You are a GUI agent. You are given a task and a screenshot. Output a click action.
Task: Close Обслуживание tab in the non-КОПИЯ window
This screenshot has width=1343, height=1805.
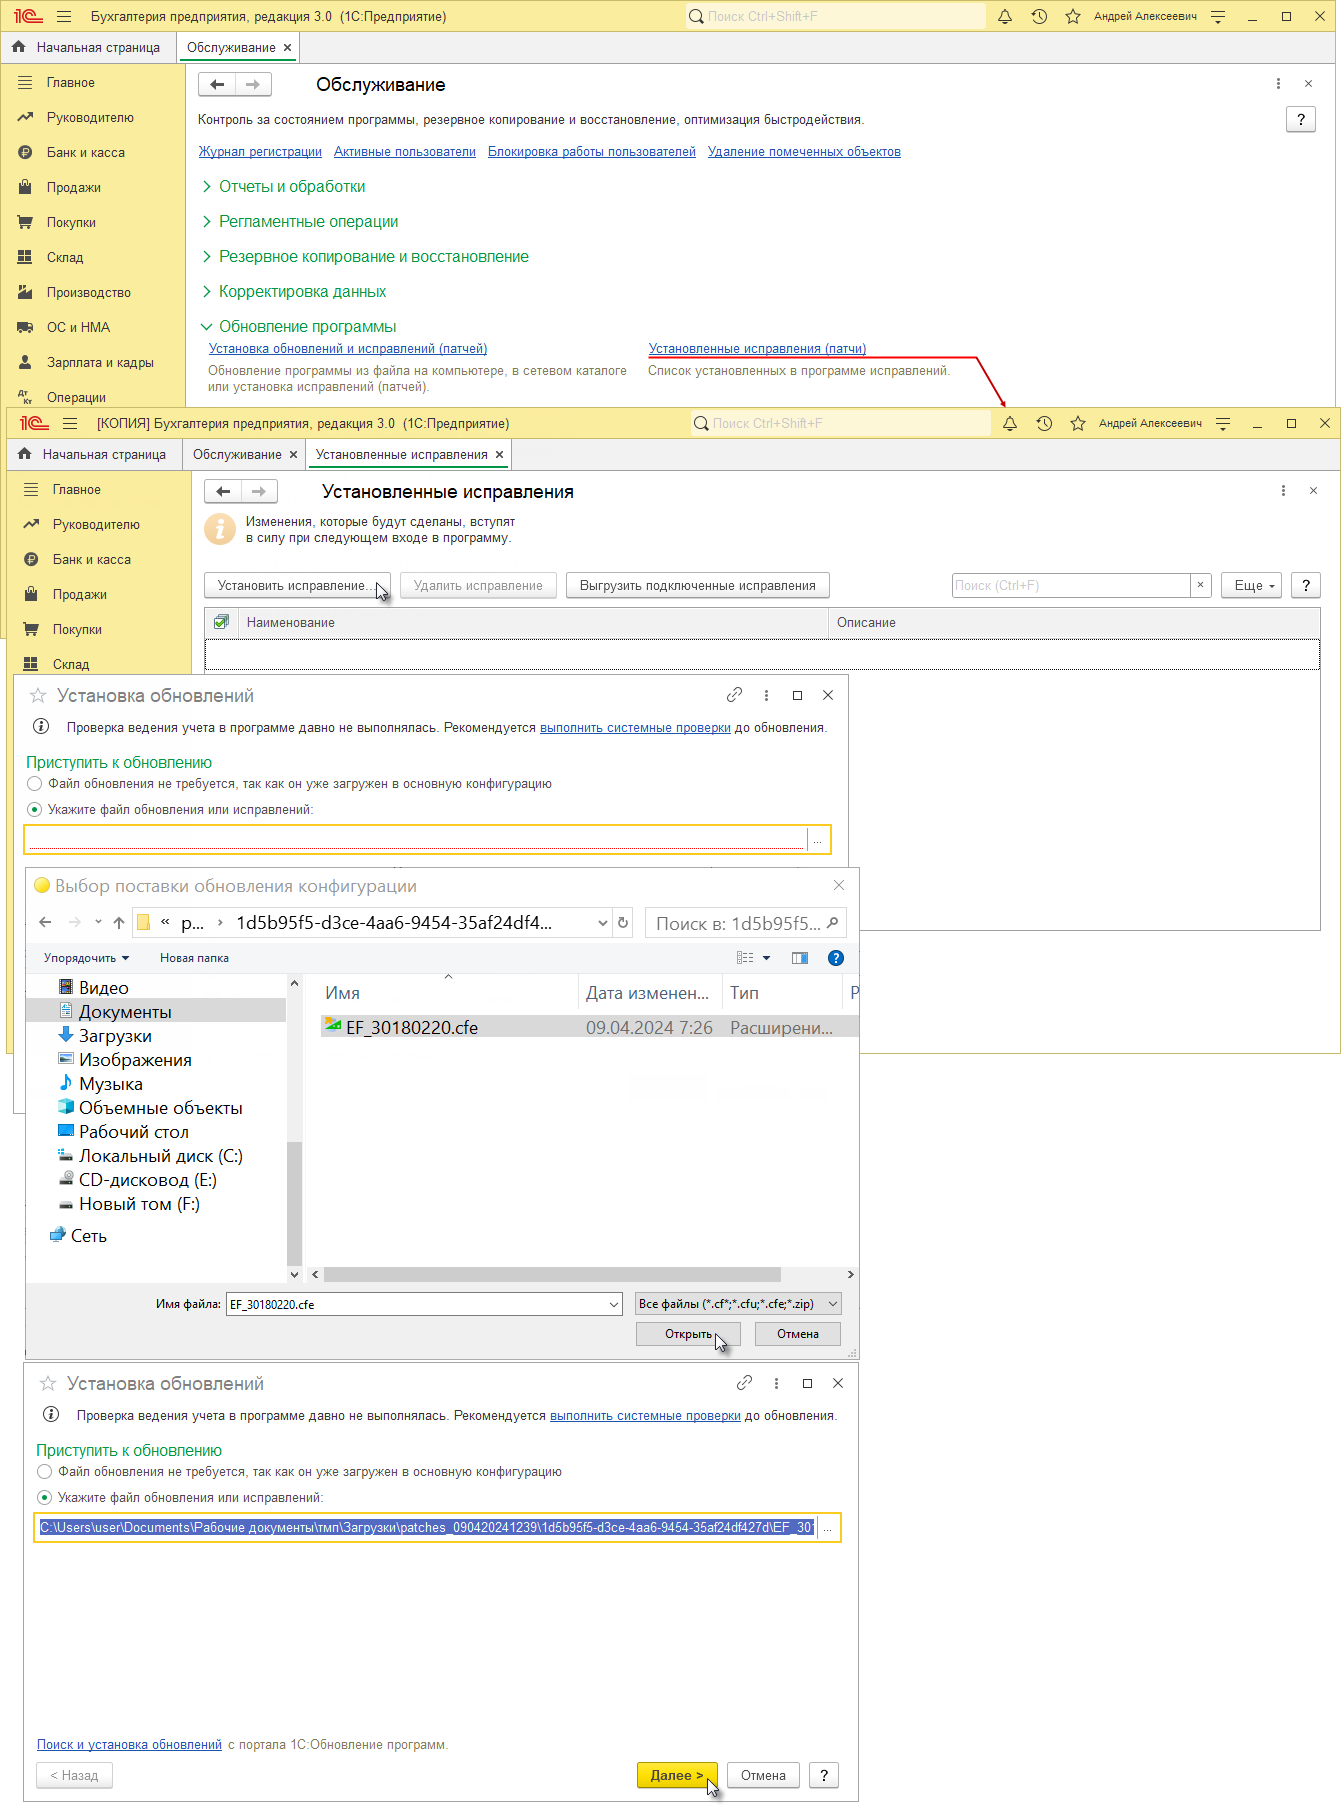(287, 47)
